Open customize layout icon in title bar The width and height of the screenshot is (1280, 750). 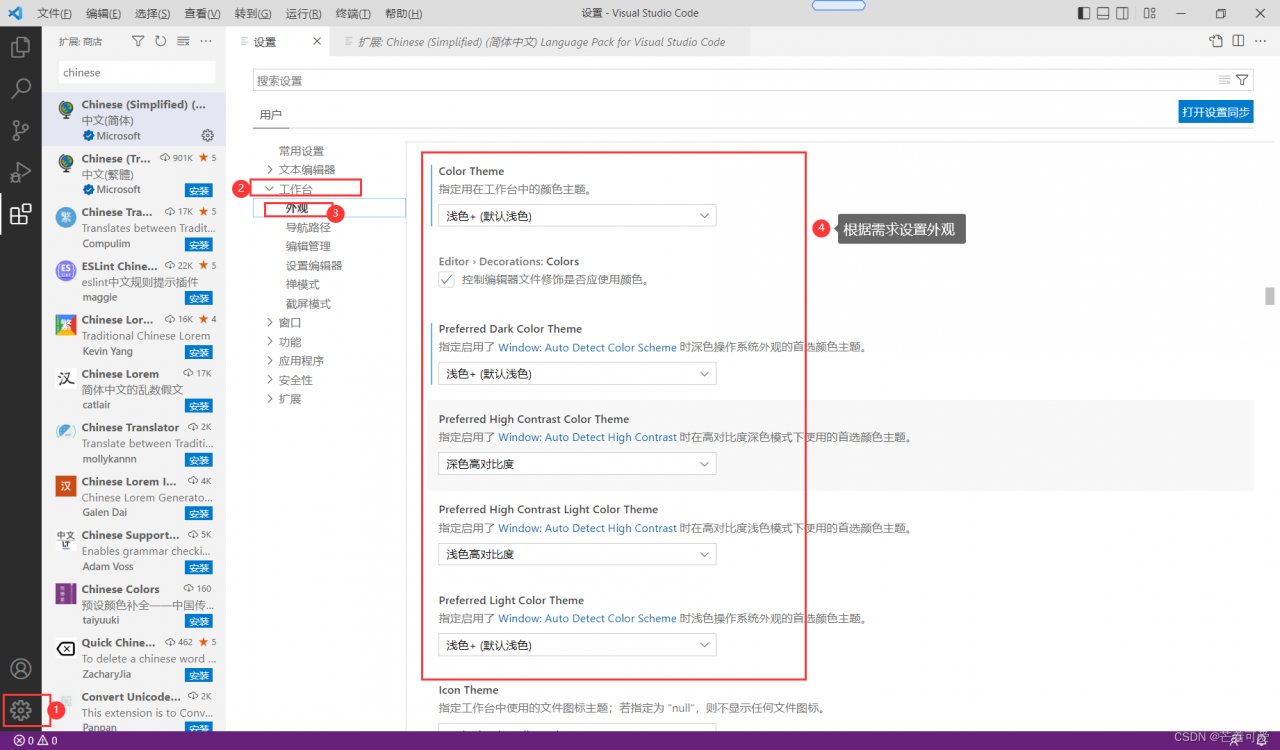[1149, 13]
